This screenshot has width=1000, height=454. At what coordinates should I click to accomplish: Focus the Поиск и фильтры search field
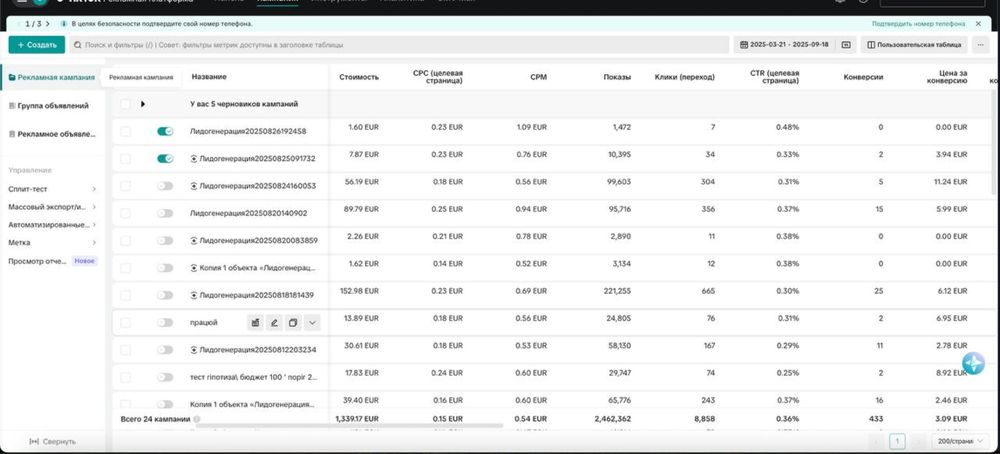coord(399,45)
